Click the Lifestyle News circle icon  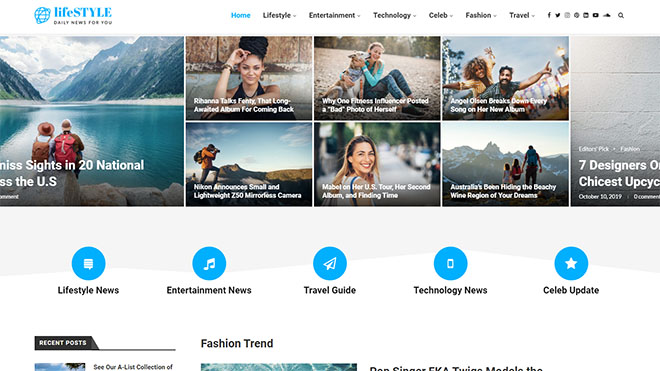click(88, 263)
